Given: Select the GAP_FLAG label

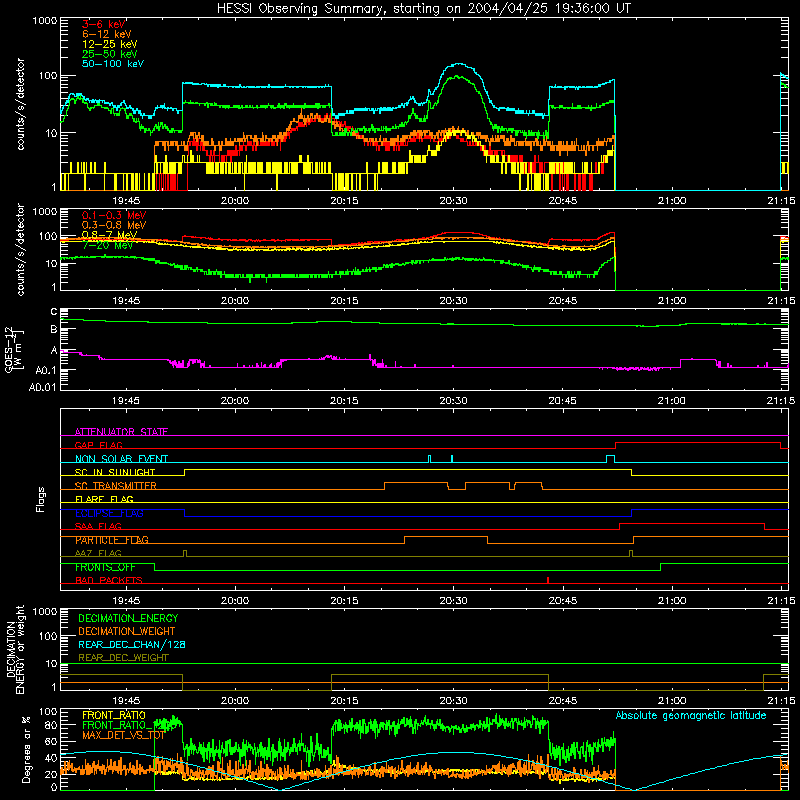Looking at the screenshot, I should tap(98, 445).
